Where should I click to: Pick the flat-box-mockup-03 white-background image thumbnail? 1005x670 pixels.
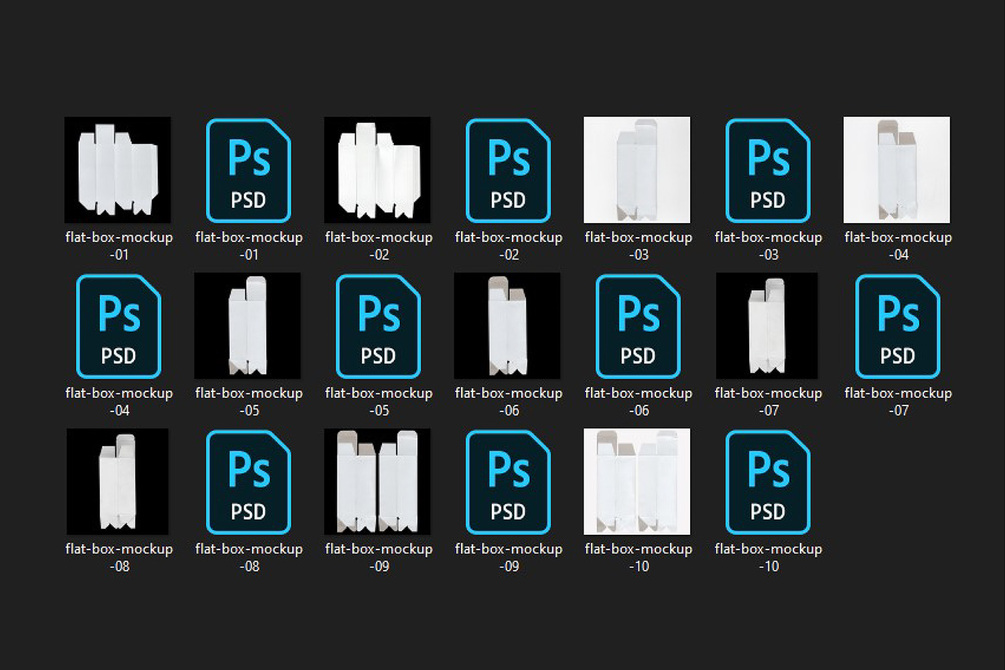(637, 170)
